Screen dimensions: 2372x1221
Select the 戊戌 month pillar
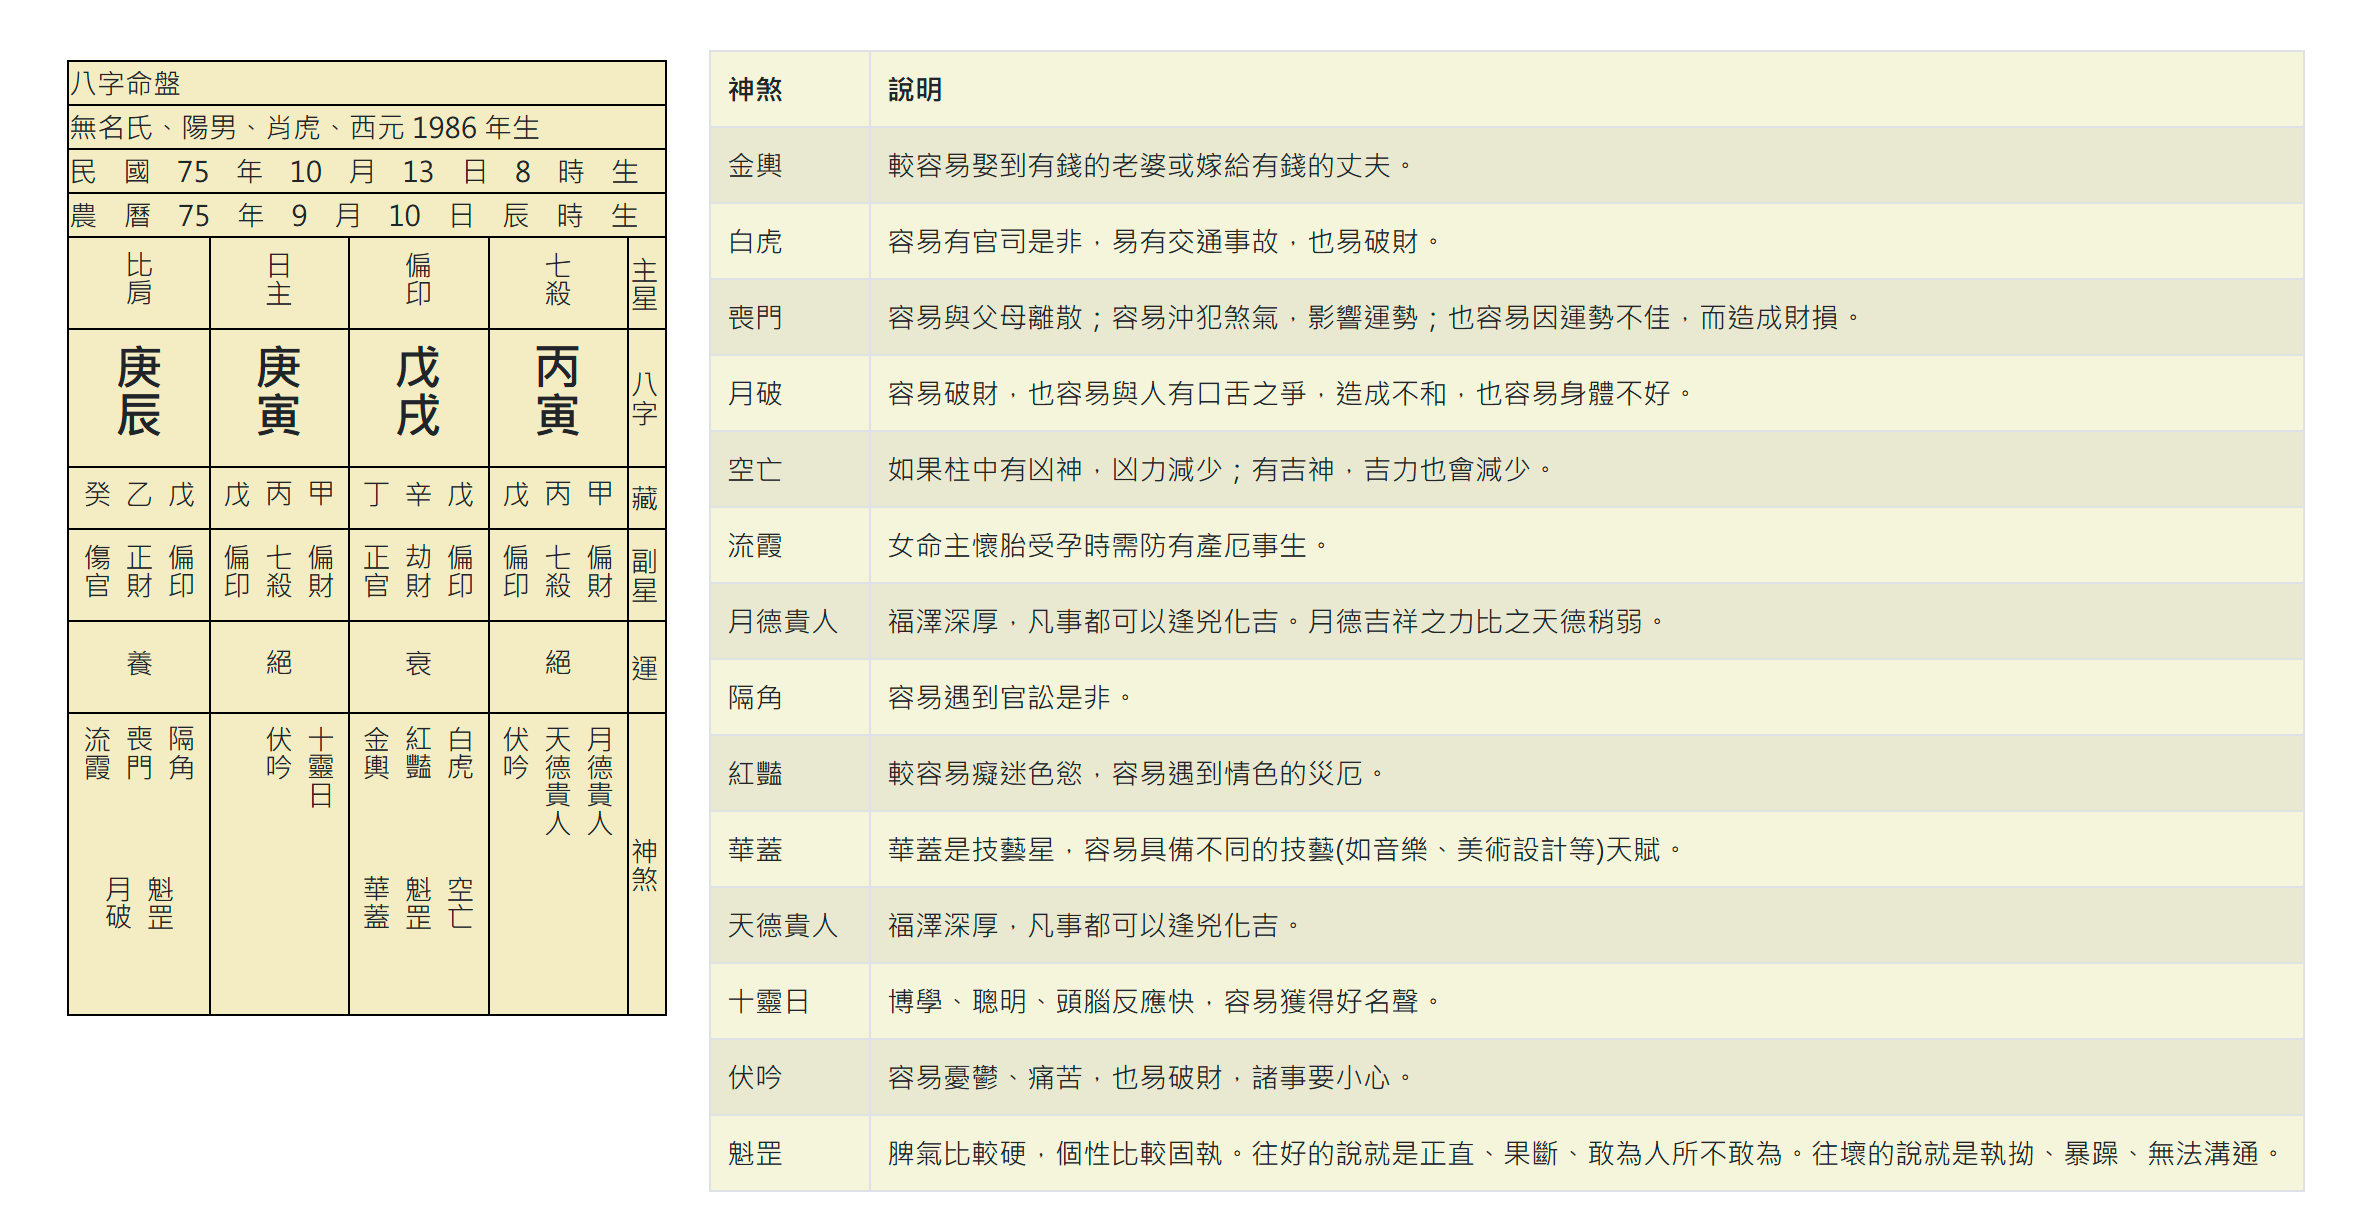pyautogui.click(x=418, y=393)
